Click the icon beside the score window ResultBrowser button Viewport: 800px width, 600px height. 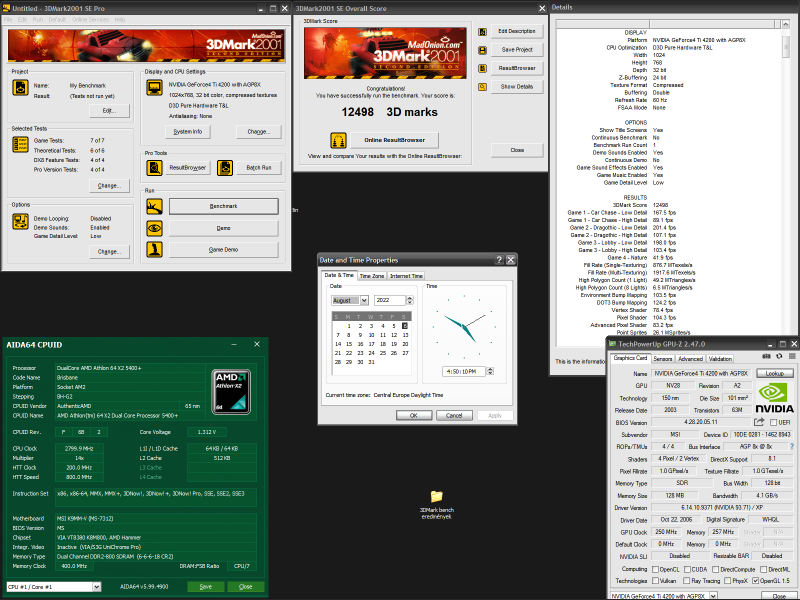482,68
